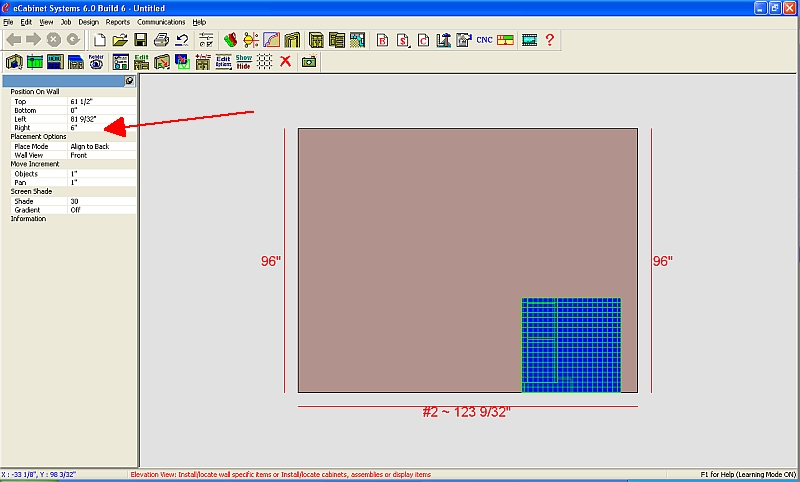Open the Communications menu
The width and height of the screenshot is (800, 482).
[x=160, y=21]
